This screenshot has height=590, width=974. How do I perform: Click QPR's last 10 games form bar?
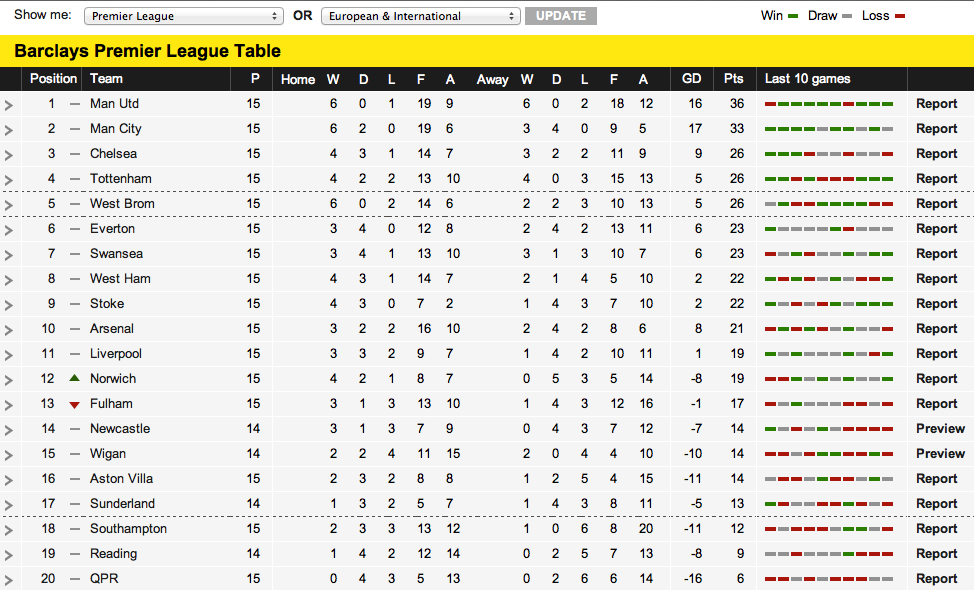click(828, 579)
